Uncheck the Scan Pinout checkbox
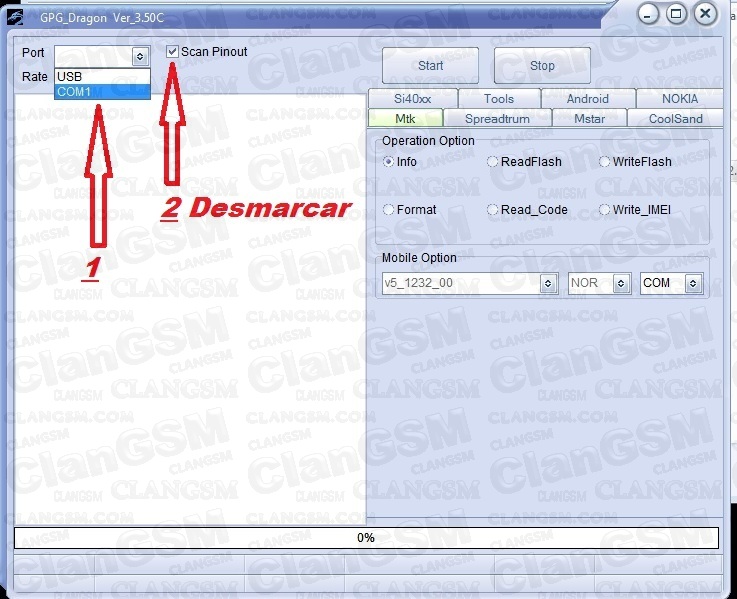Screen dimensions: 737x599 click(173, 52)
